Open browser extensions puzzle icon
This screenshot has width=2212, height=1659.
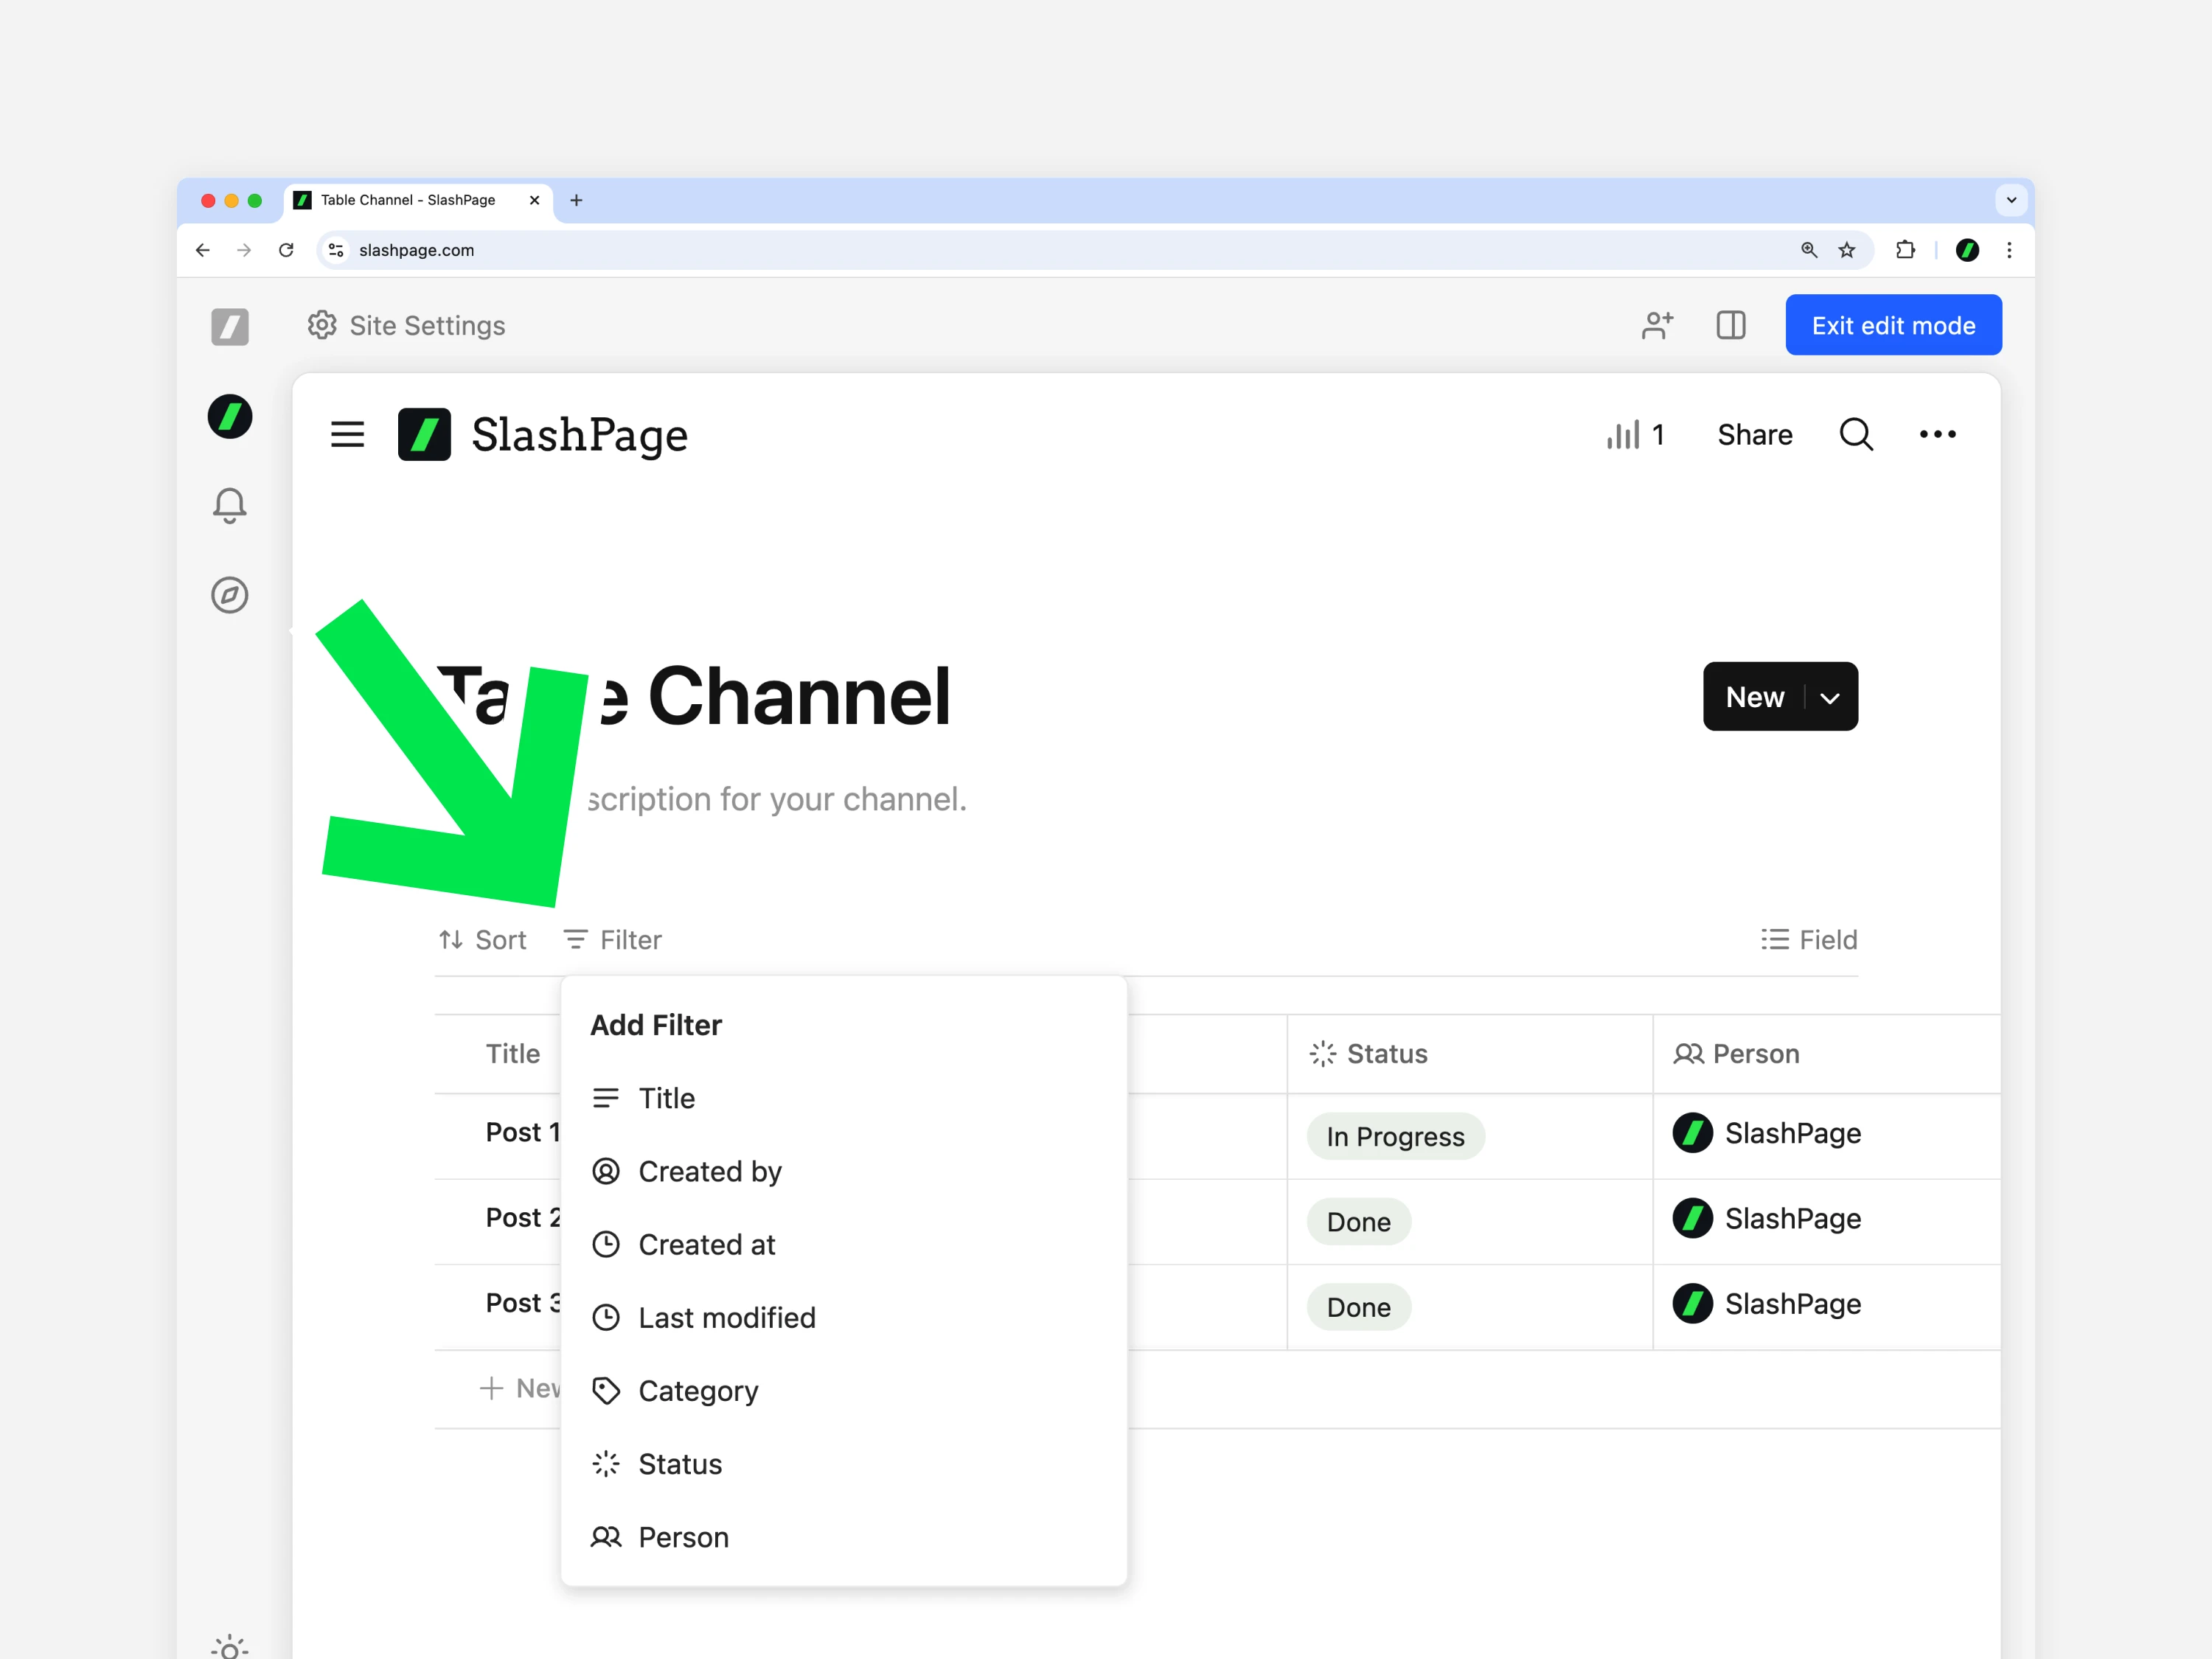click(1905, 250)
